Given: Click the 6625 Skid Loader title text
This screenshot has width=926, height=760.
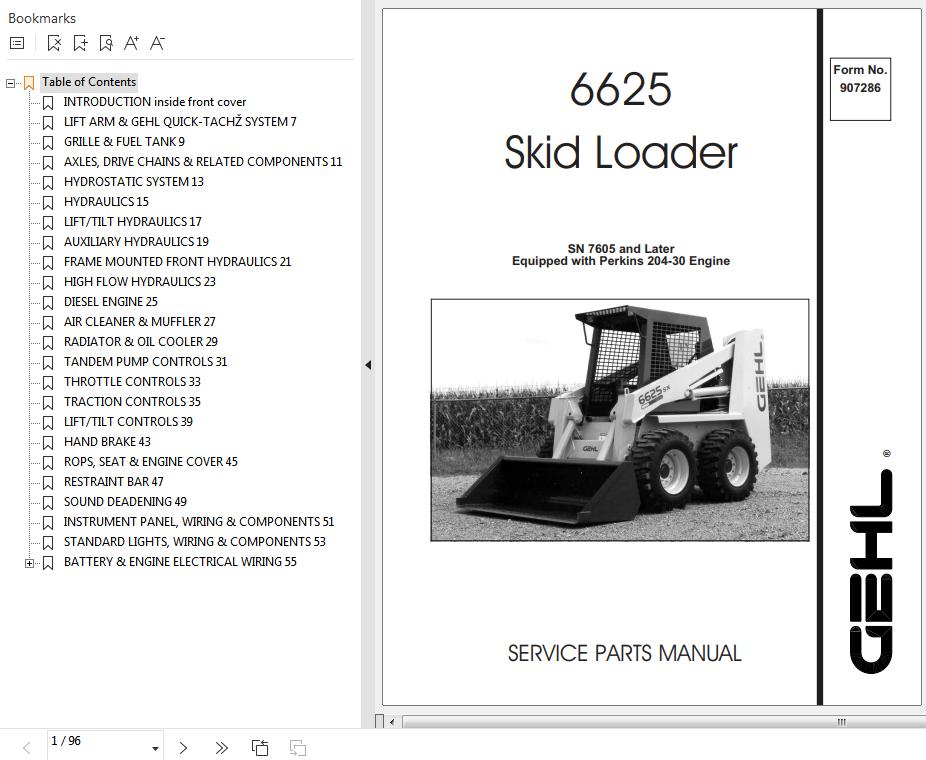Looking at the screenshot, I should [621, 120].
